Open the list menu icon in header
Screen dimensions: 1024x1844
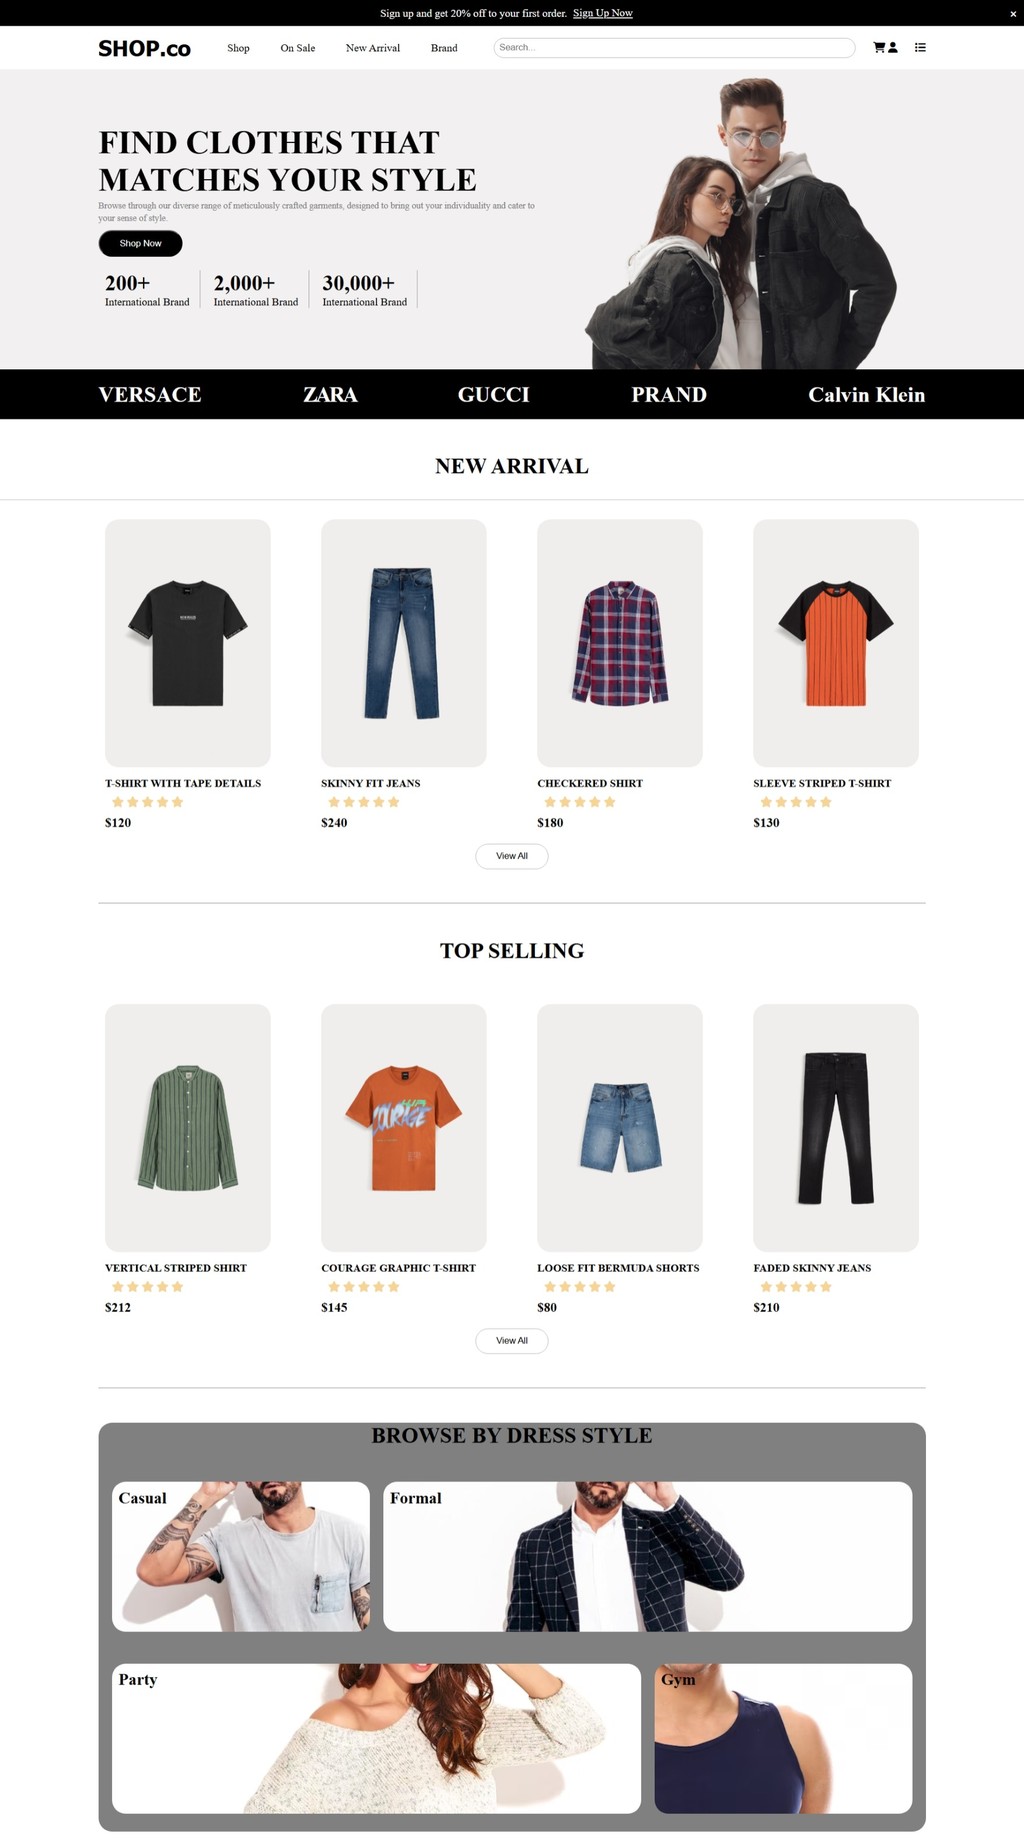[920, 47]
